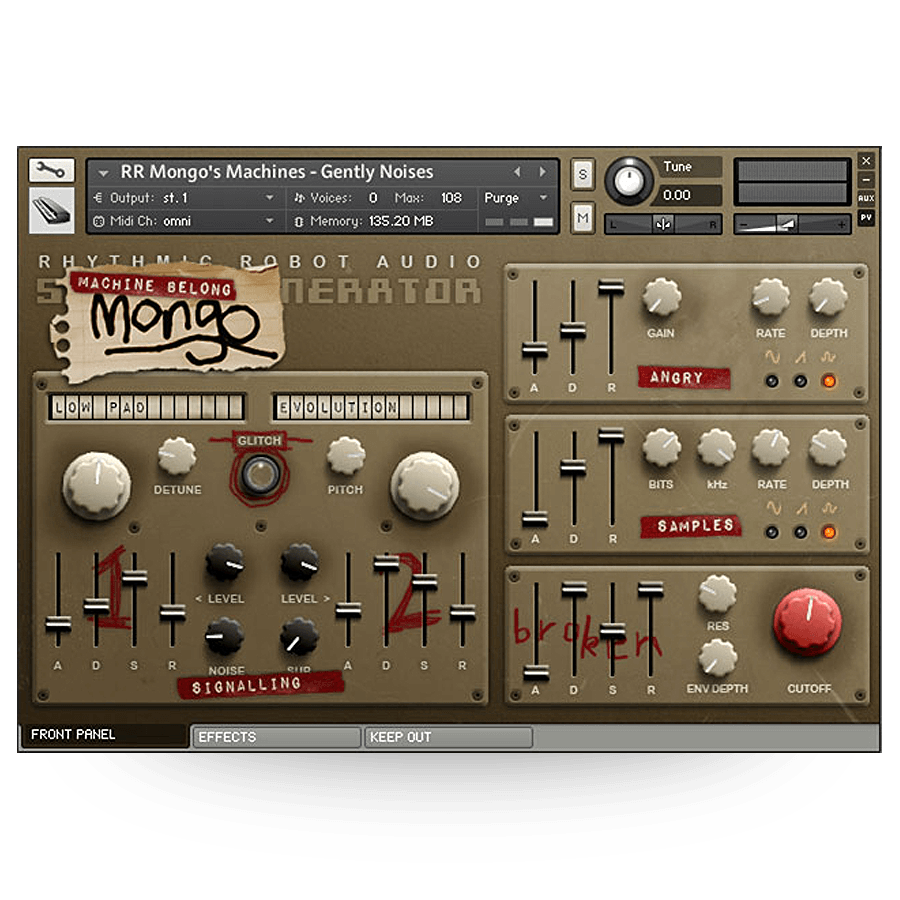The width and height of the screenshot is (900, 900).
Task: Open instrument edit mode via wrench icon
Action: point(52,170)
